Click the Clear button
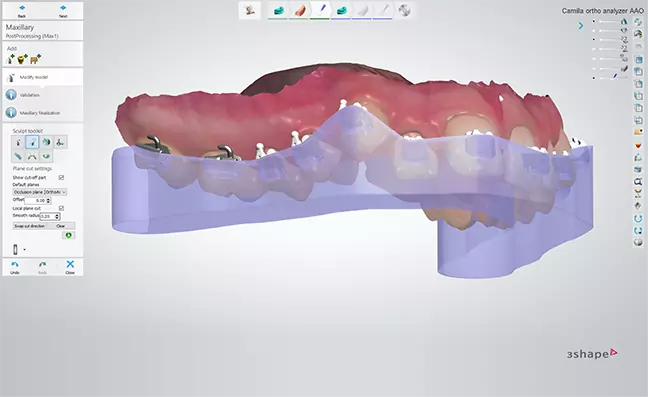 (x=61, y=226)
